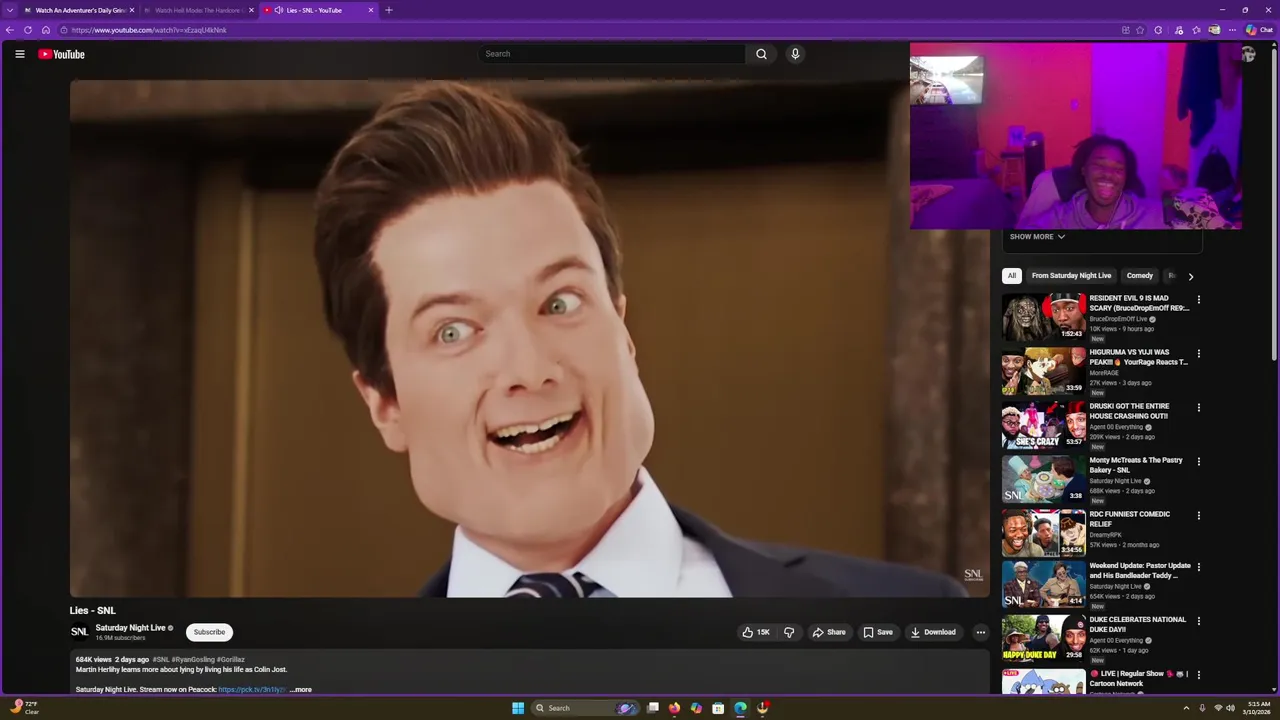The image size is (1280, 720).
Task: Open the Duke Celebrates National Duke Day thumbnail
Action: tap(1044, 638)
